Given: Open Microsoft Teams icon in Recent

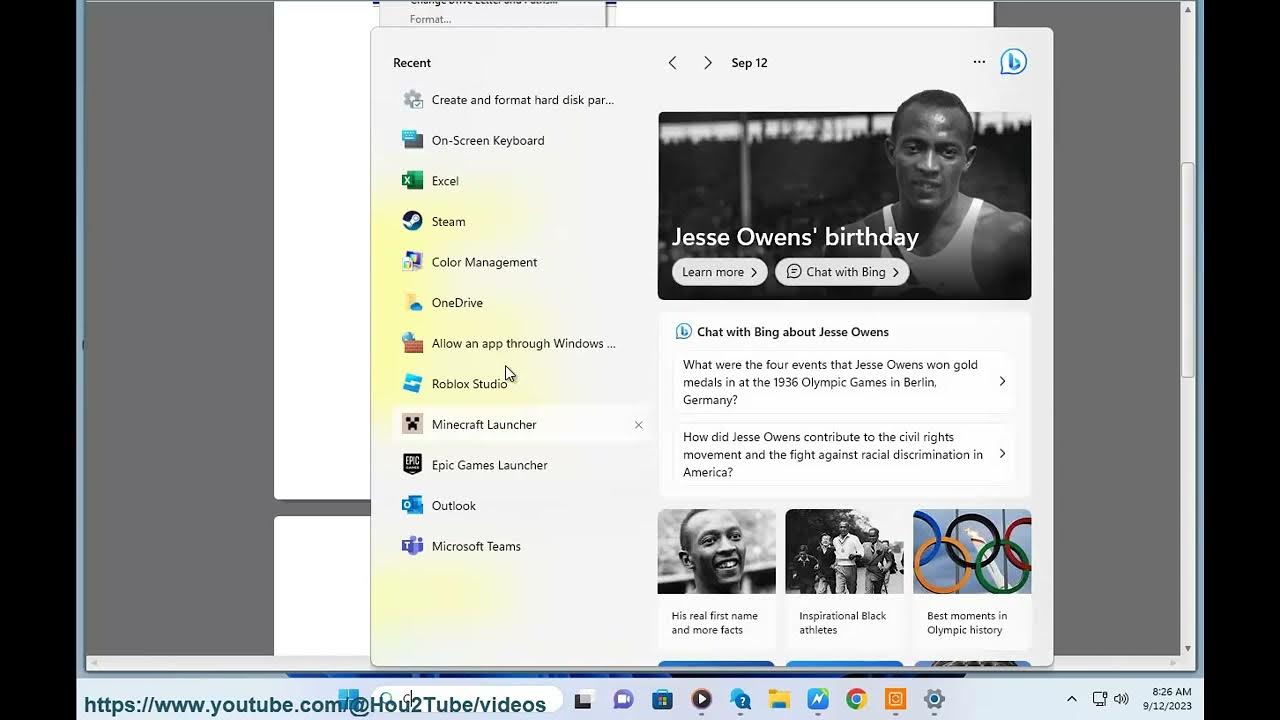Looking at the screenshot, I should [412, 546].
